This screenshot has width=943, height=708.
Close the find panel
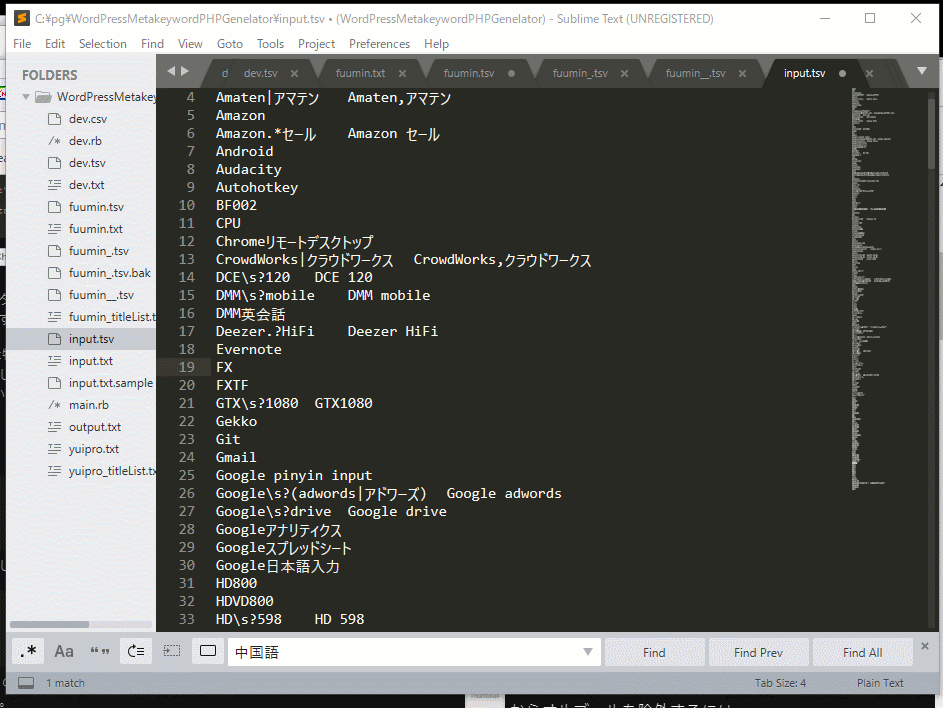pos(925,646)
